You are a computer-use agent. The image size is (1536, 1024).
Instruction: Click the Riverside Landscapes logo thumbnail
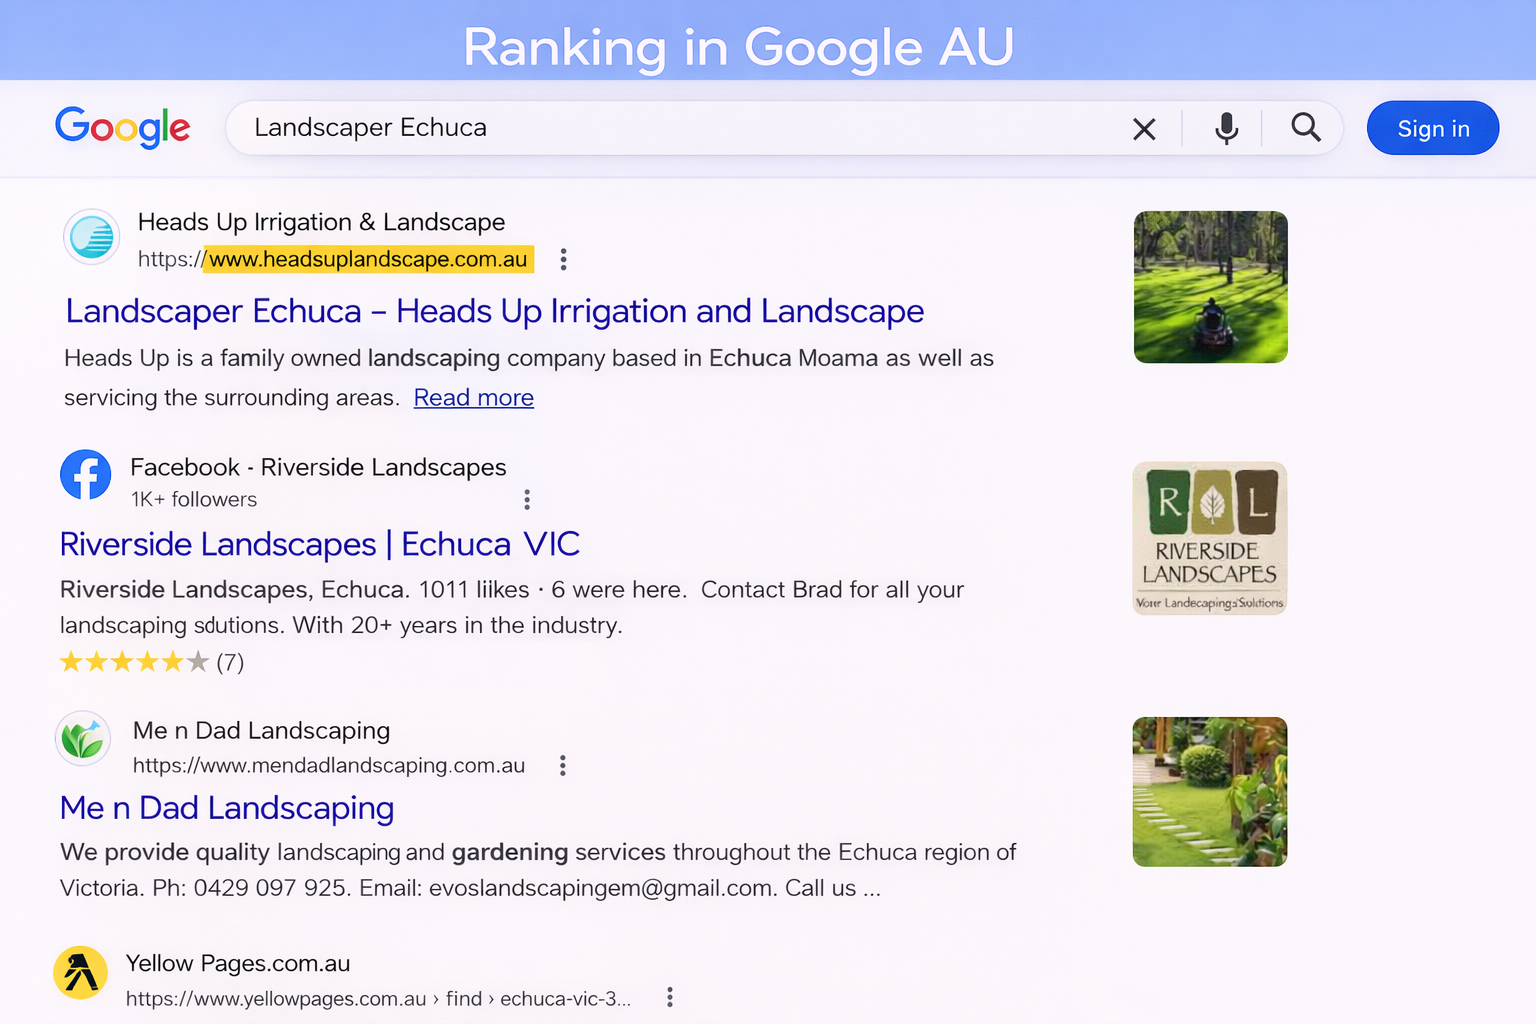pos(1209,538)
